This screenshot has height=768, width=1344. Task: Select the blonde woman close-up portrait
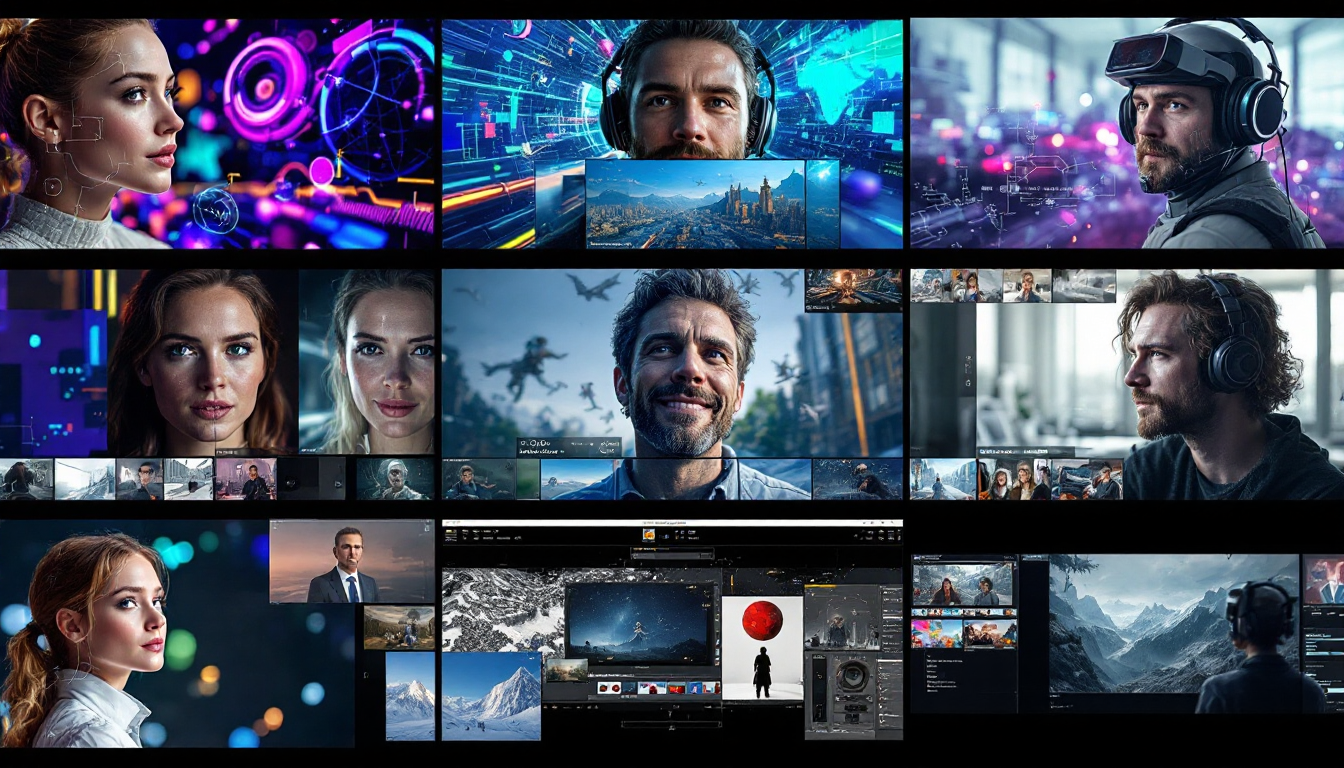367,362
